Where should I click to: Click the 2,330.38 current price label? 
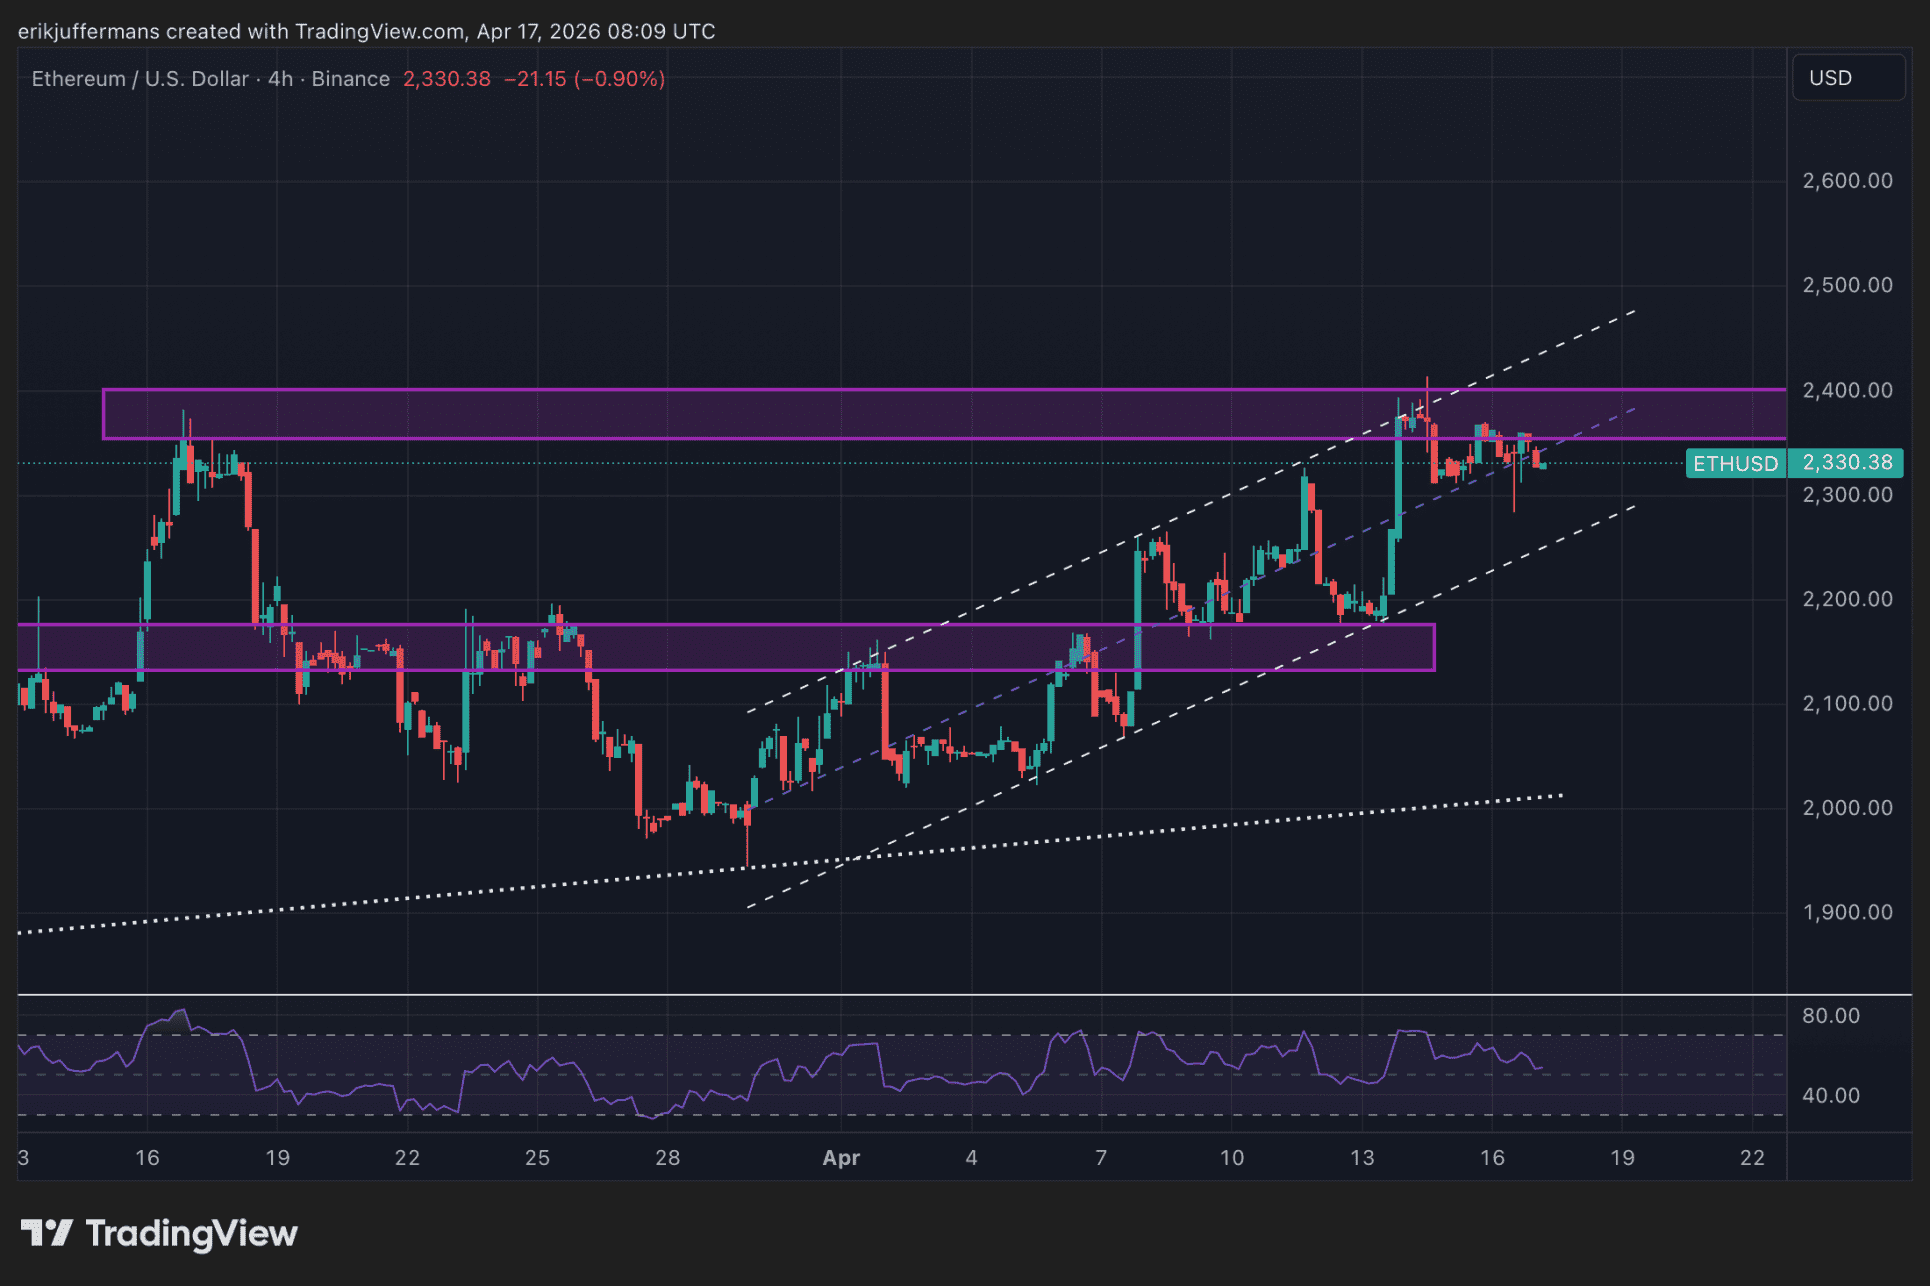pyautogui.click(x=1846, y=463)
